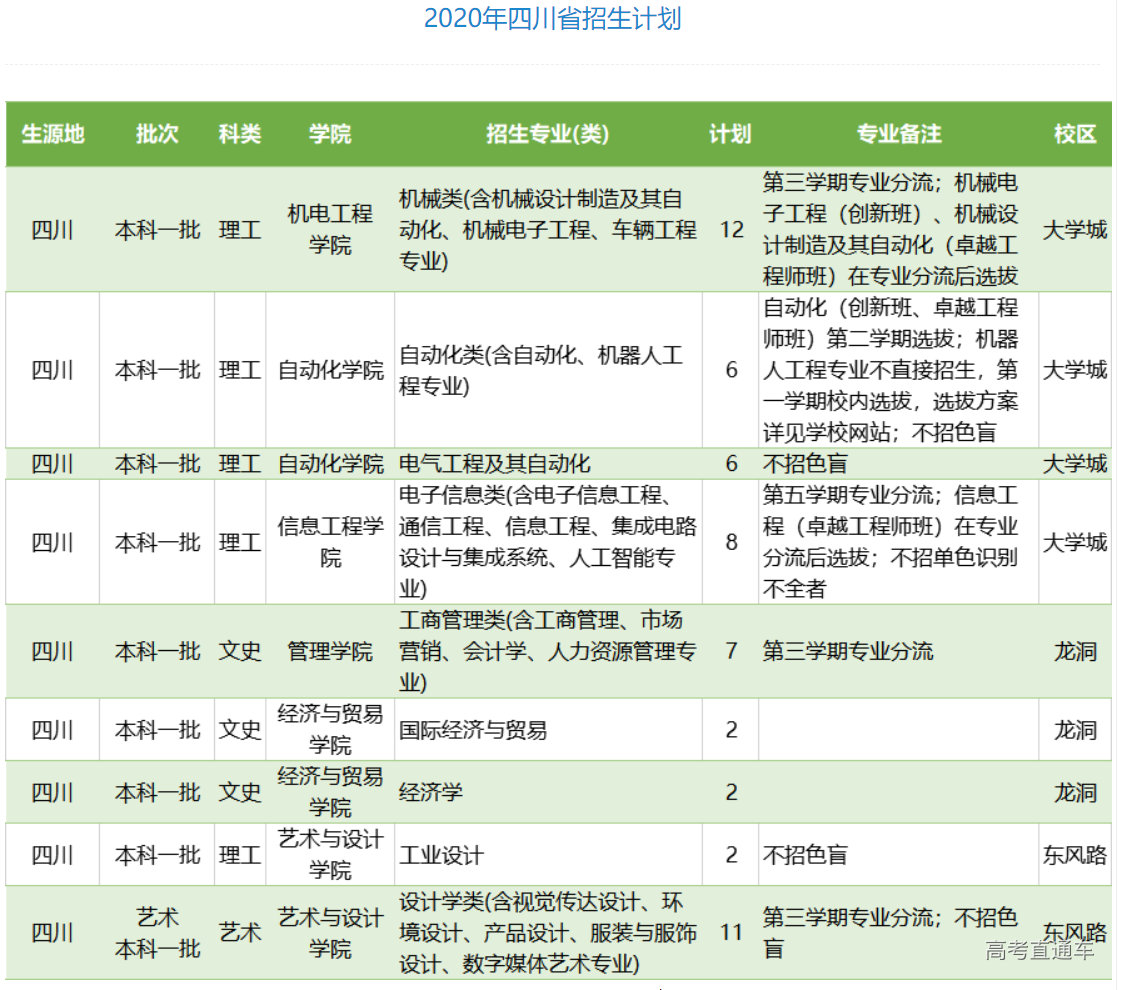1123x990 pixels.
Task: Select the 艺术本科一批 batch cell
Action: pos(157,933)
